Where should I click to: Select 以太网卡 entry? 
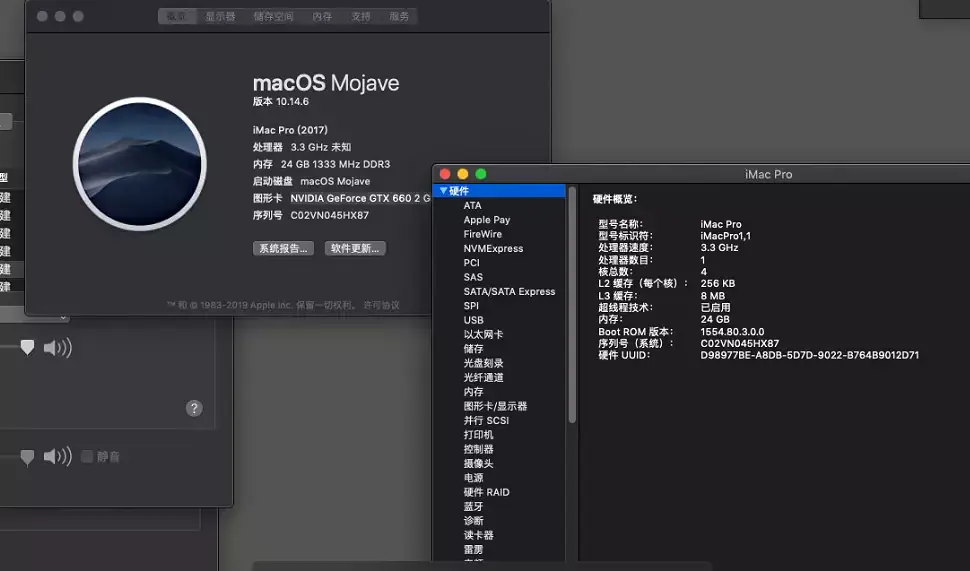[x=483, y=334]
